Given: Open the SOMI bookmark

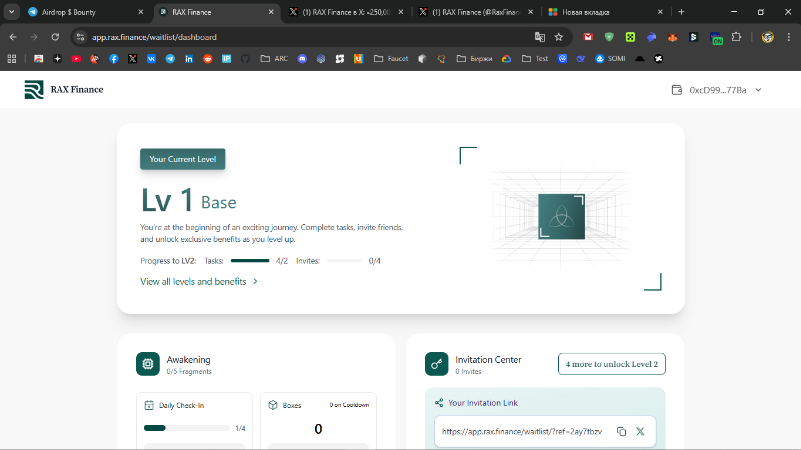Looking at the screenshot, I should (x=610, y=59).
